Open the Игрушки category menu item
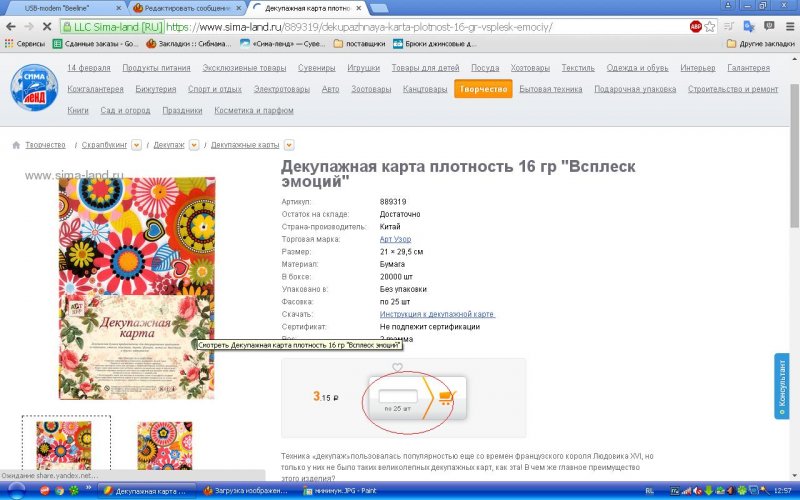 pyautogui.click(x=363, y=68)
